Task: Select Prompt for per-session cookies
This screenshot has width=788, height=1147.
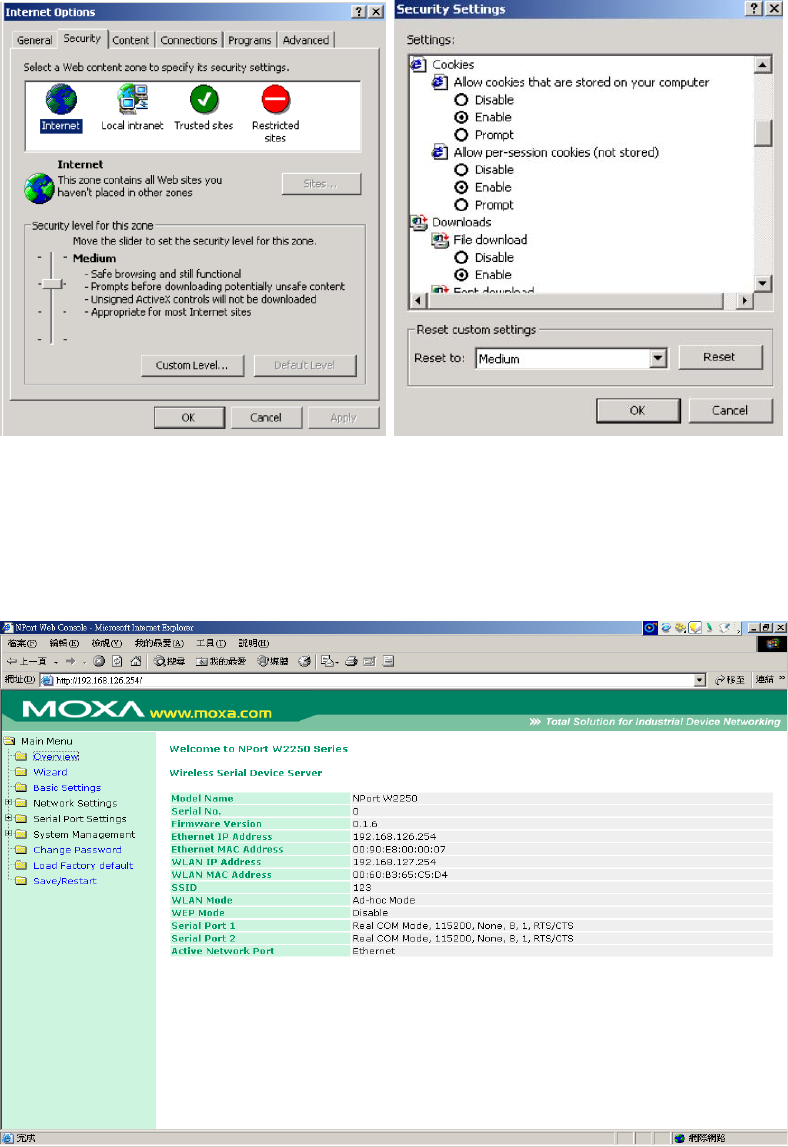Action: pos(461,205)
